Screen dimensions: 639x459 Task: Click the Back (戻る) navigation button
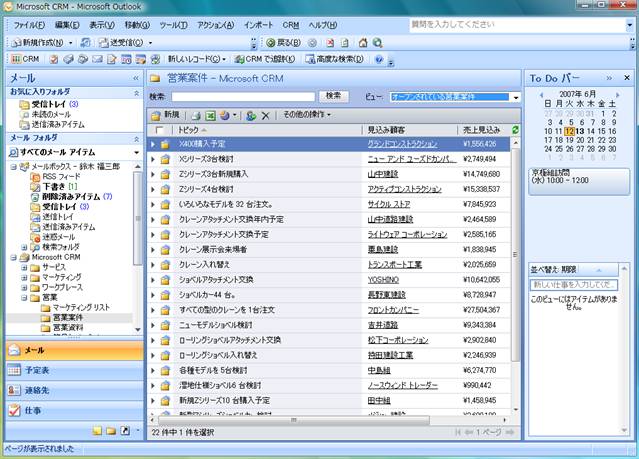284,43
